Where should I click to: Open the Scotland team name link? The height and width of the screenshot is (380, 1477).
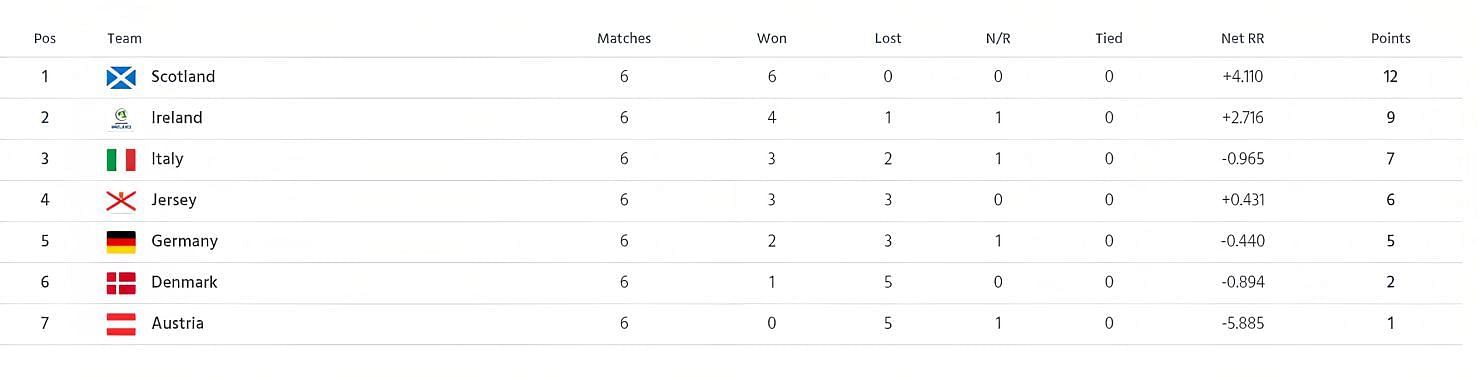183,77
